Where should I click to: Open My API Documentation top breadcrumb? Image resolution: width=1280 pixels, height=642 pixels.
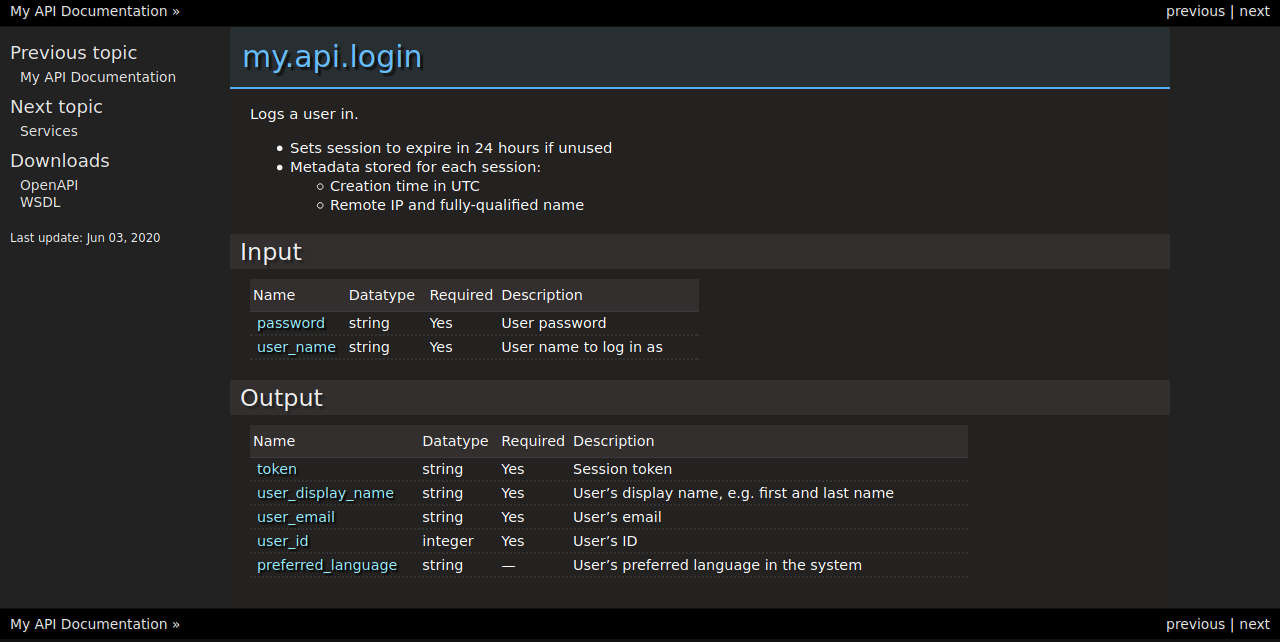click(88, 11)
